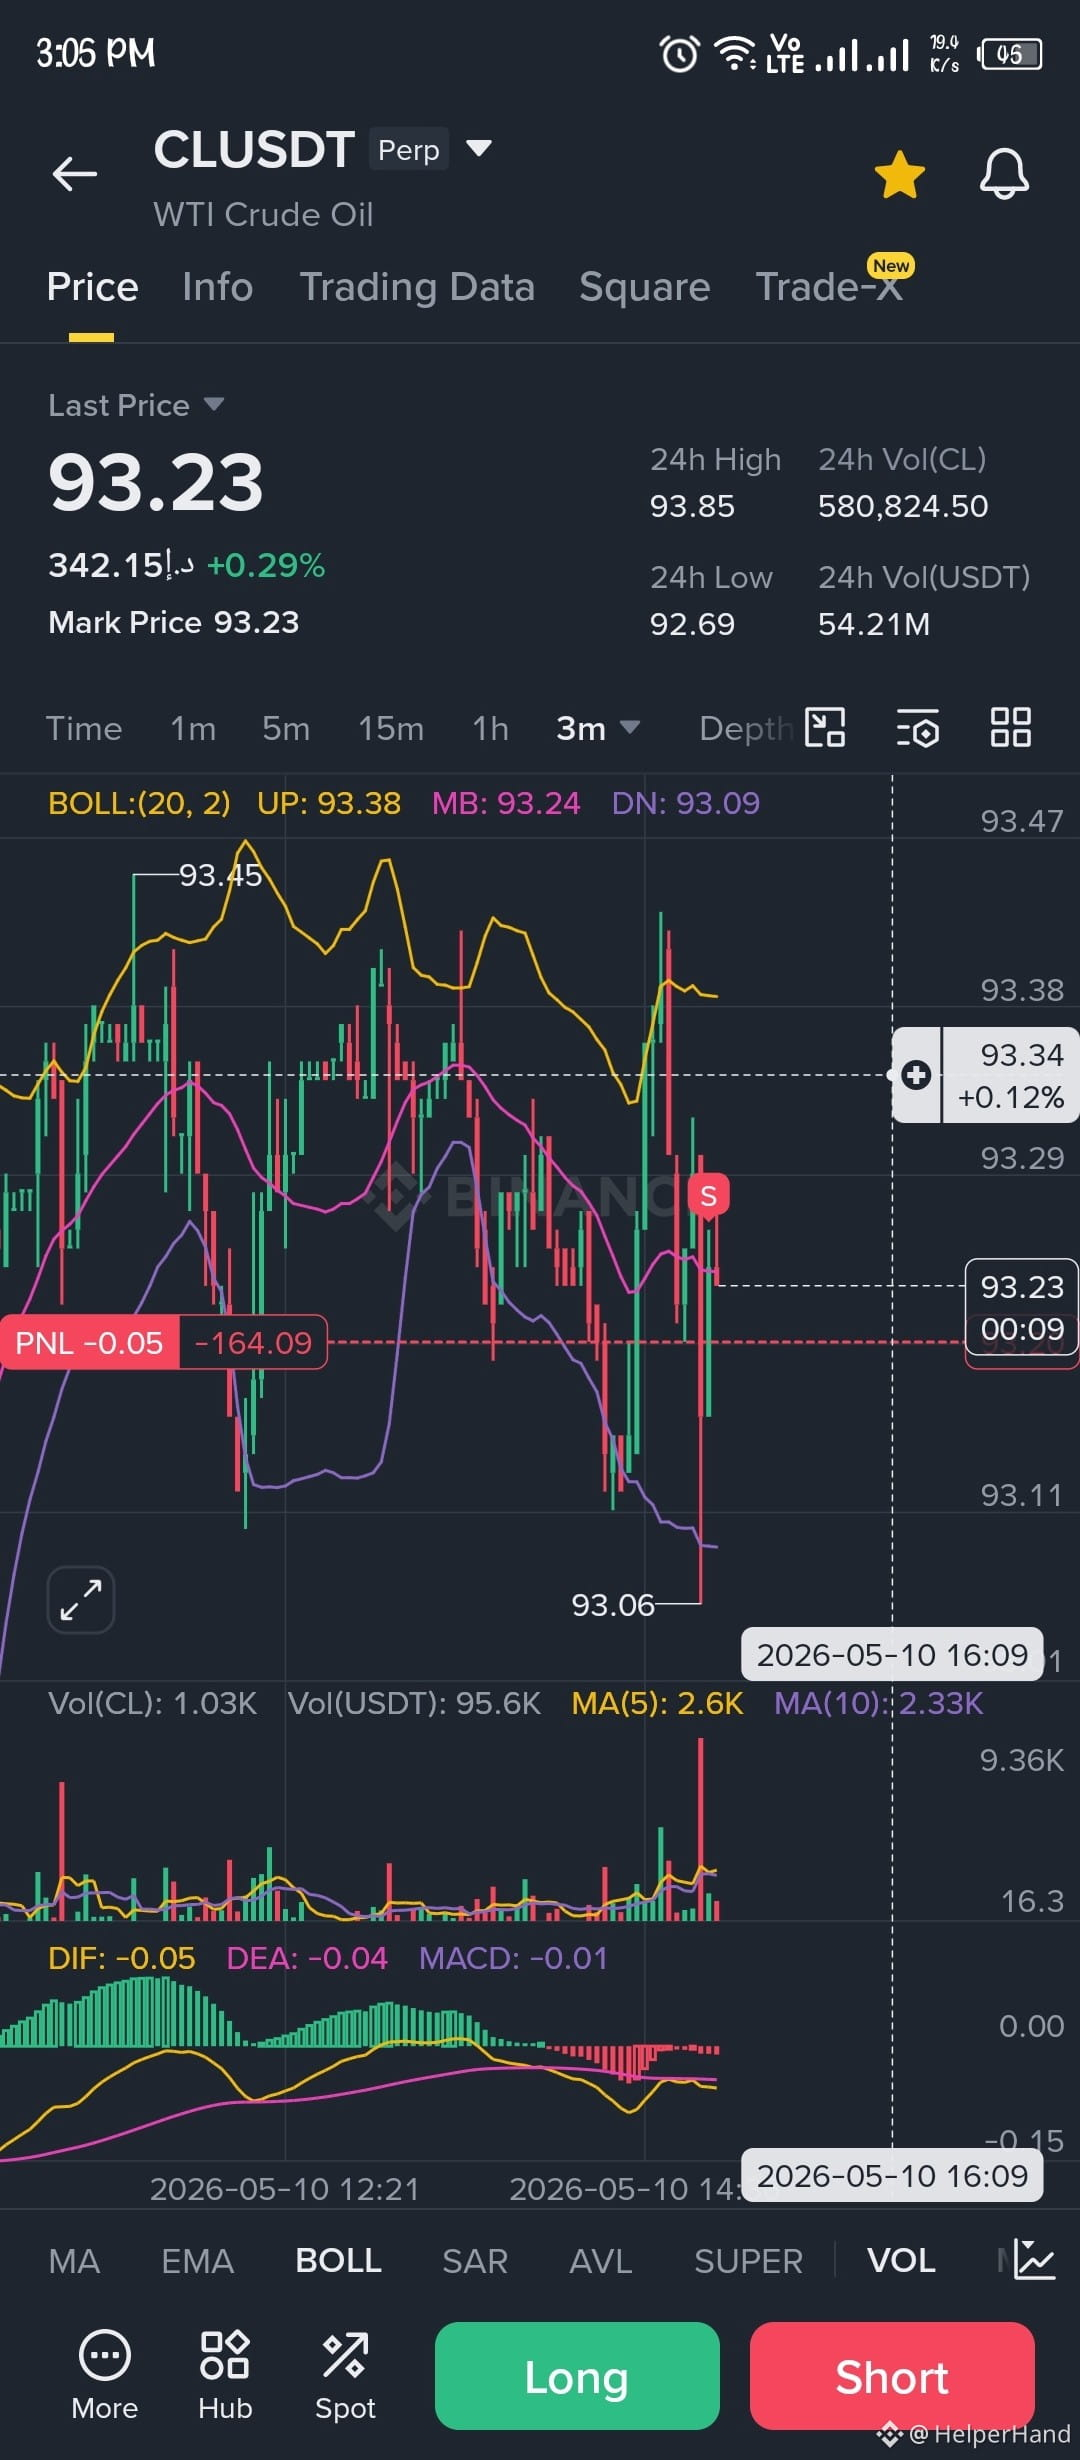Select the Time chart interval
Screen dimensions: 1080x2460
click(x=84, y=728)
